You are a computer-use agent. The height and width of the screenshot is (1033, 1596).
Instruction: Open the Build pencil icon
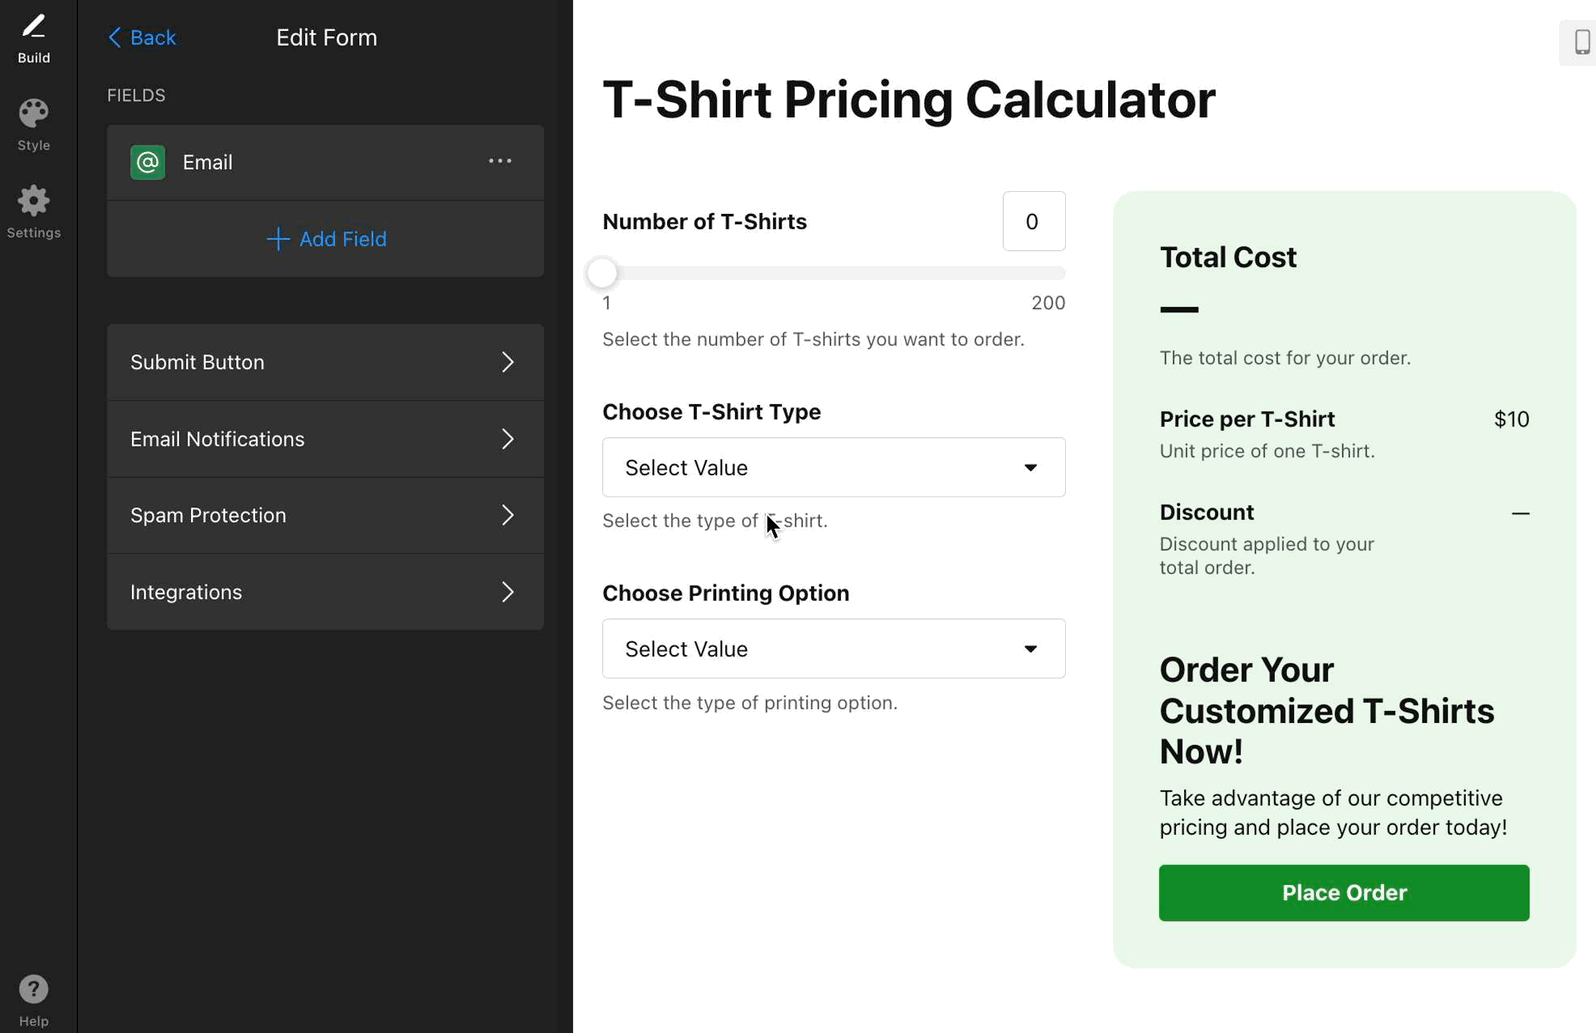[34, 27]
